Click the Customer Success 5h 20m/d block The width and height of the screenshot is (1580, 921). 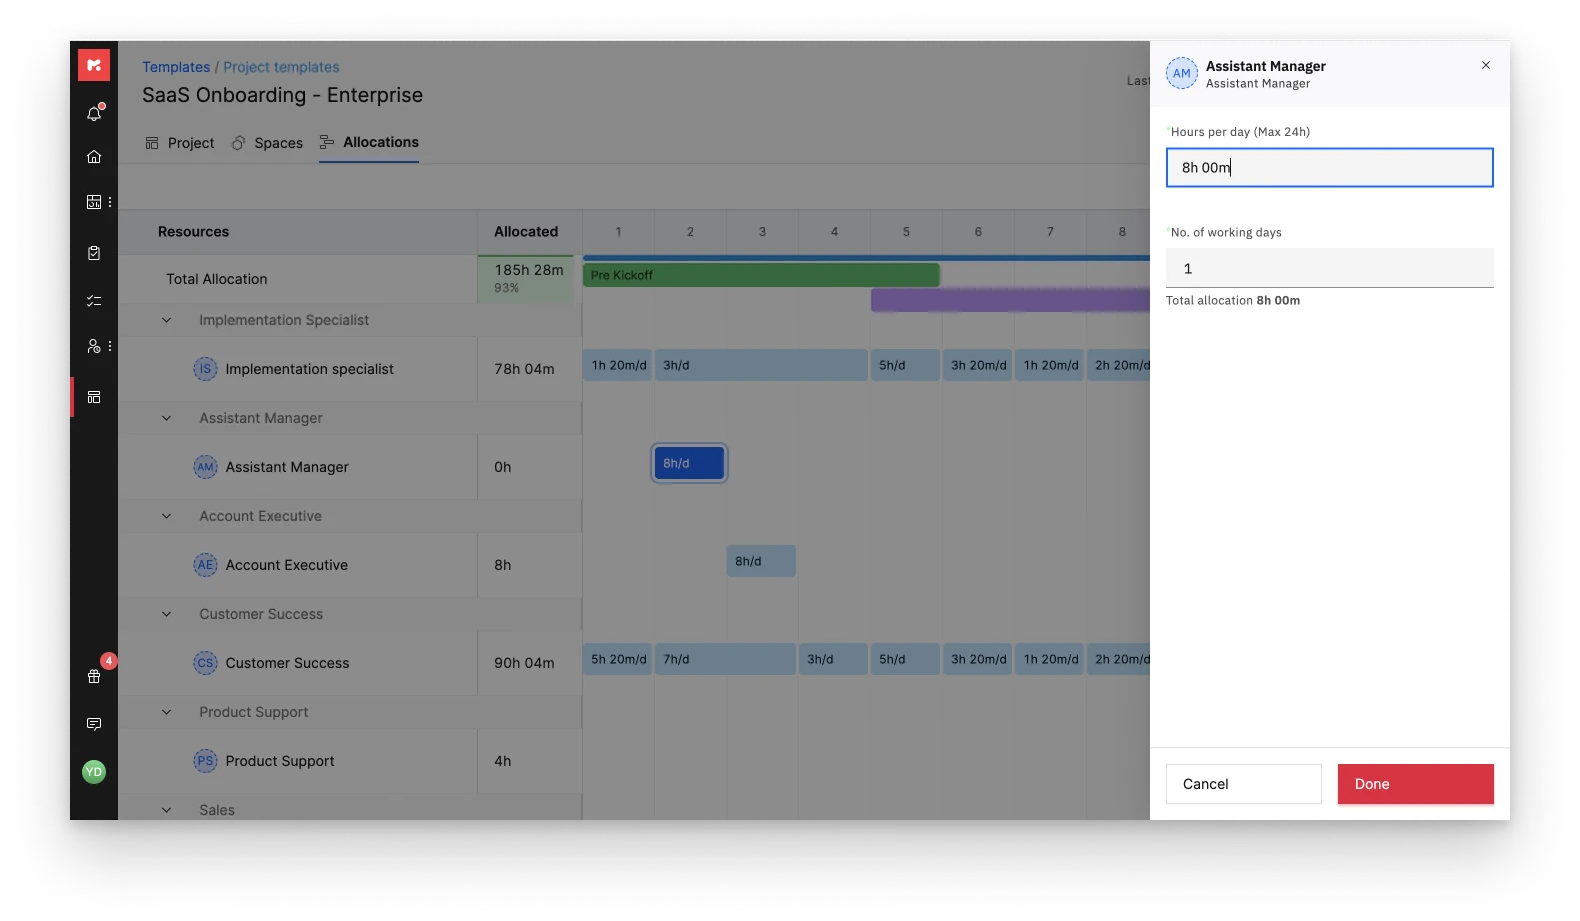tap(618, 659)
